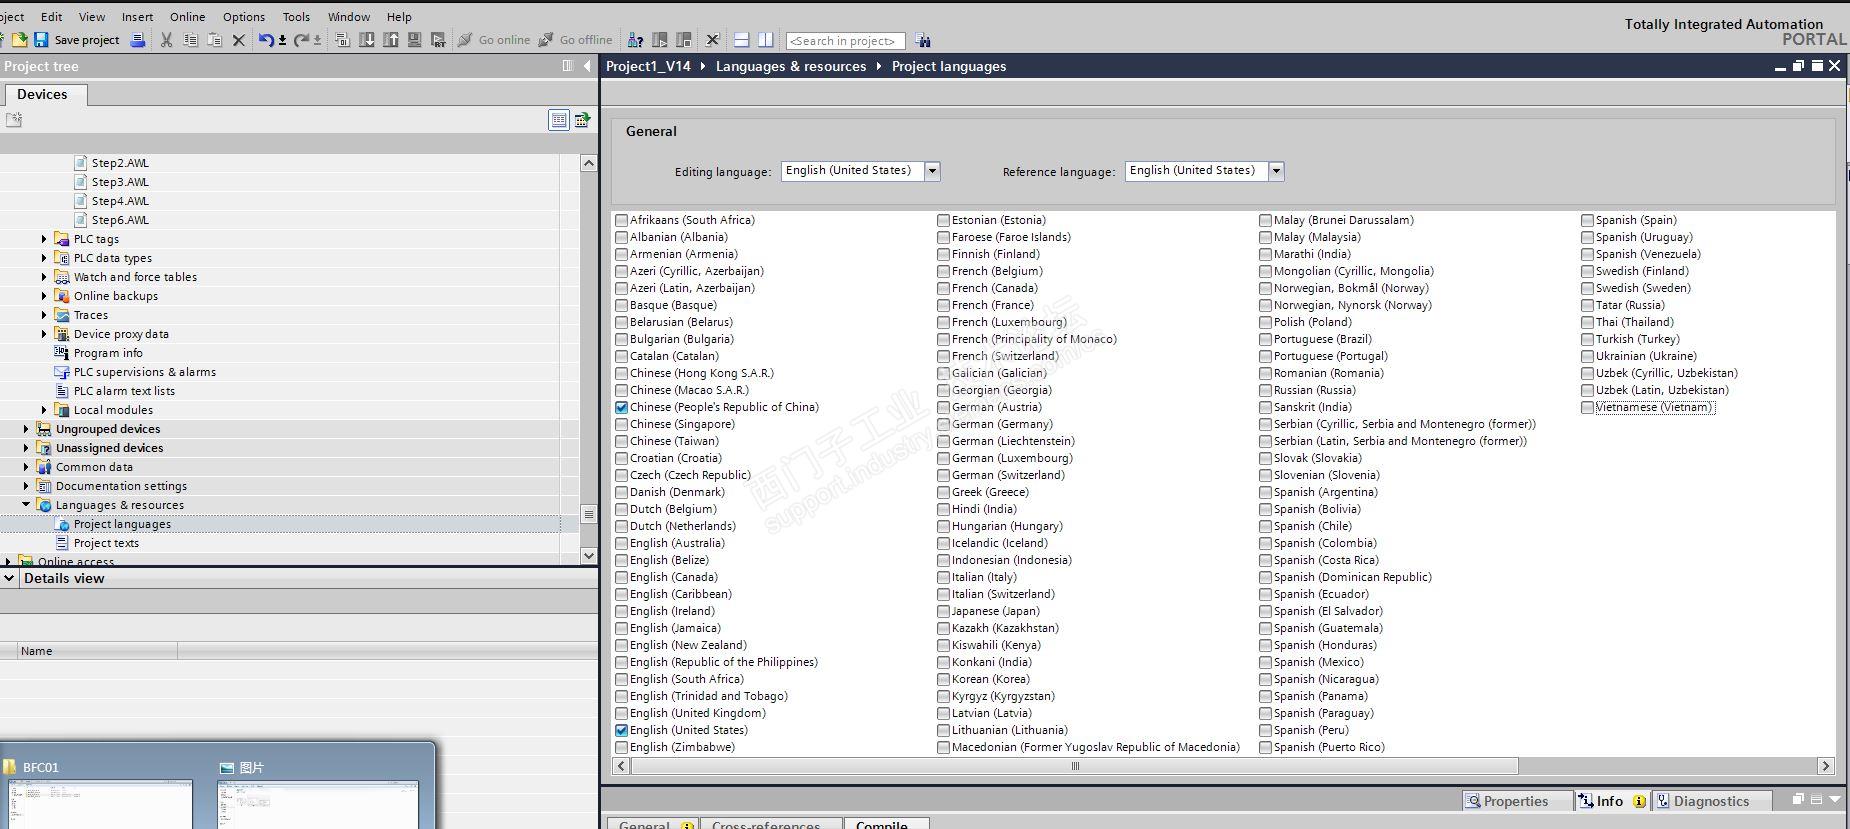Click the Cross-references X icon in toolbar
The width and height of the screenshot is (1850, 829).
click(x=712, y=40)
